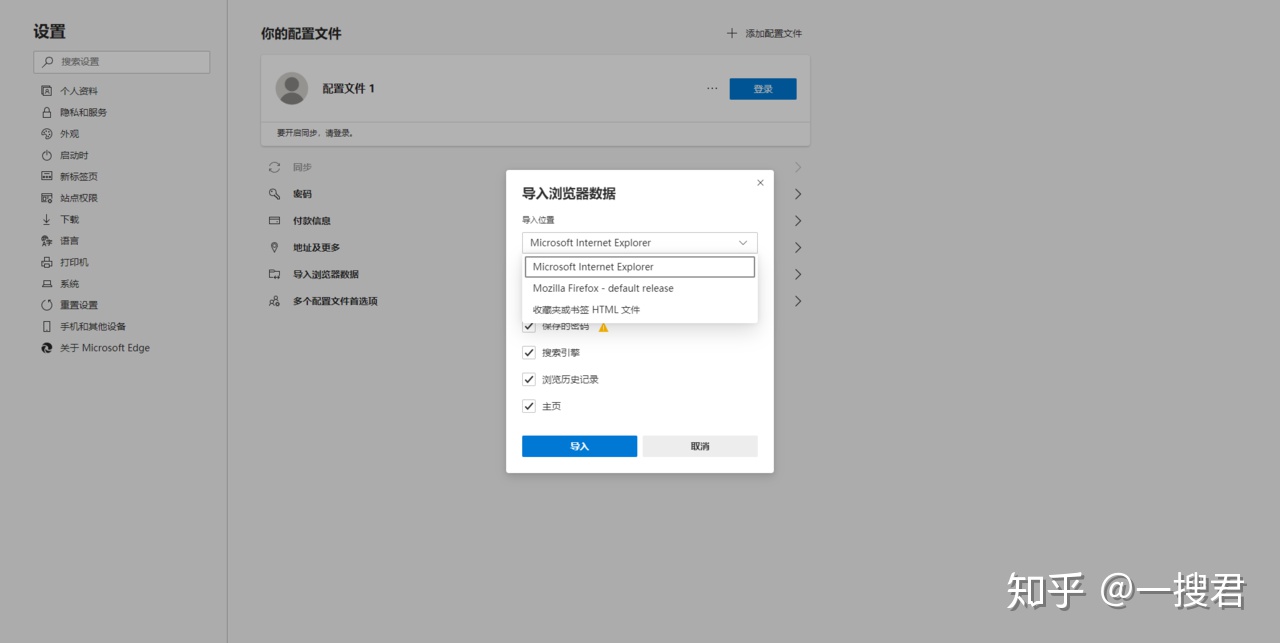Click the Downloads arrow icon in sidebar
Viewport: 1280px width, 643px height.
click(46, 220)
